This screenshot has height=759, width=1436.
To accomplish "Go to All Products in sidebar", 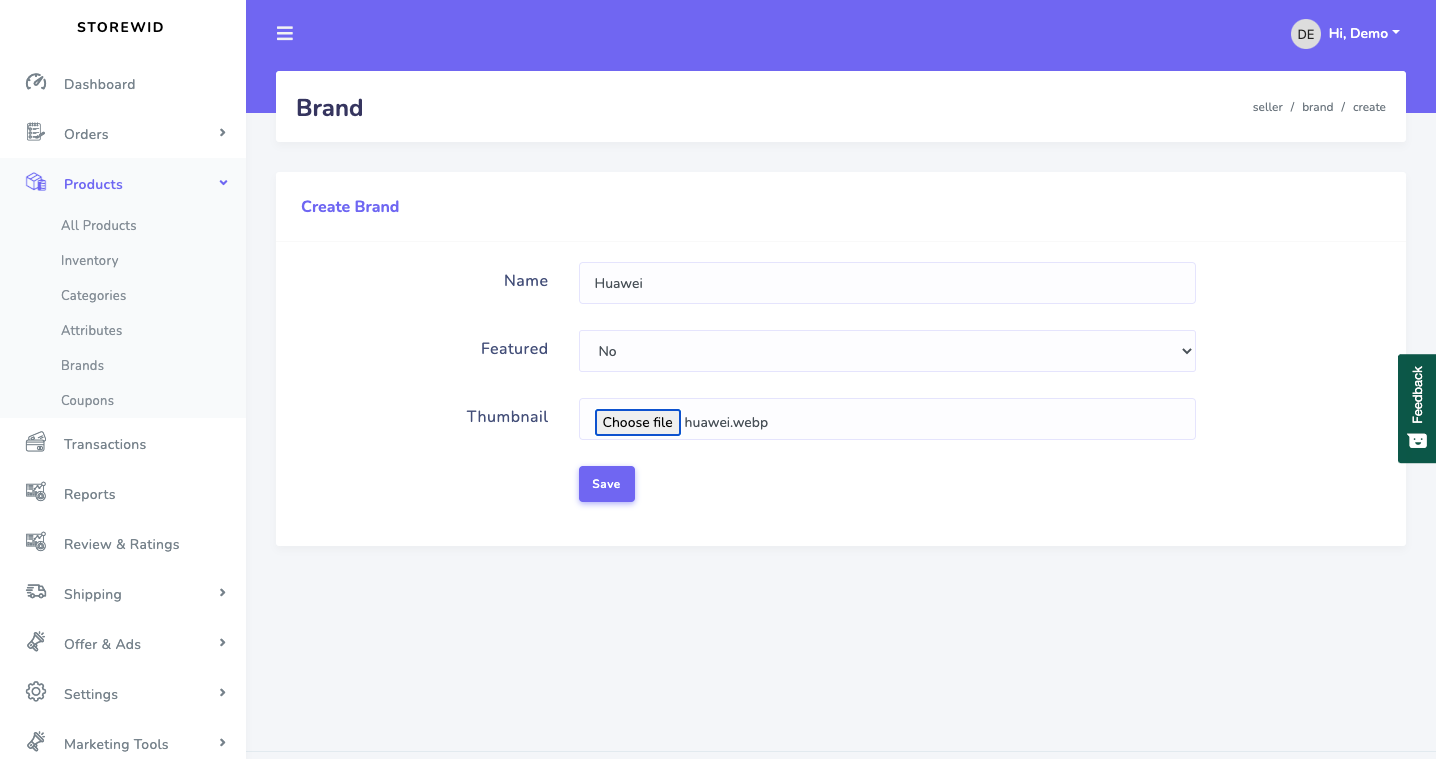I will tap(98, 225).
